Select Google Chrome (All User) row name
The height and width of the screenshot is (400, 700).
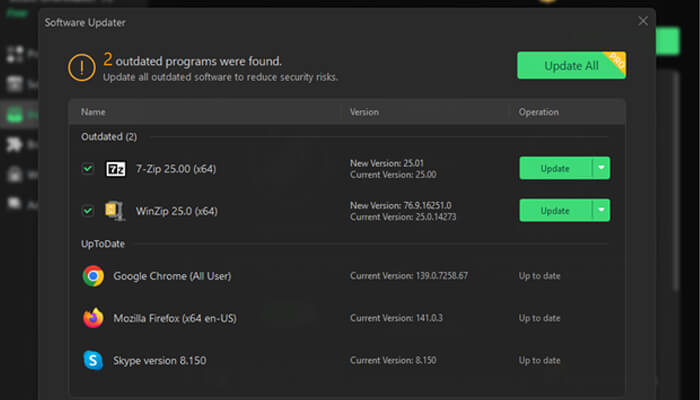pyautogui.click(x=172, y=276)
